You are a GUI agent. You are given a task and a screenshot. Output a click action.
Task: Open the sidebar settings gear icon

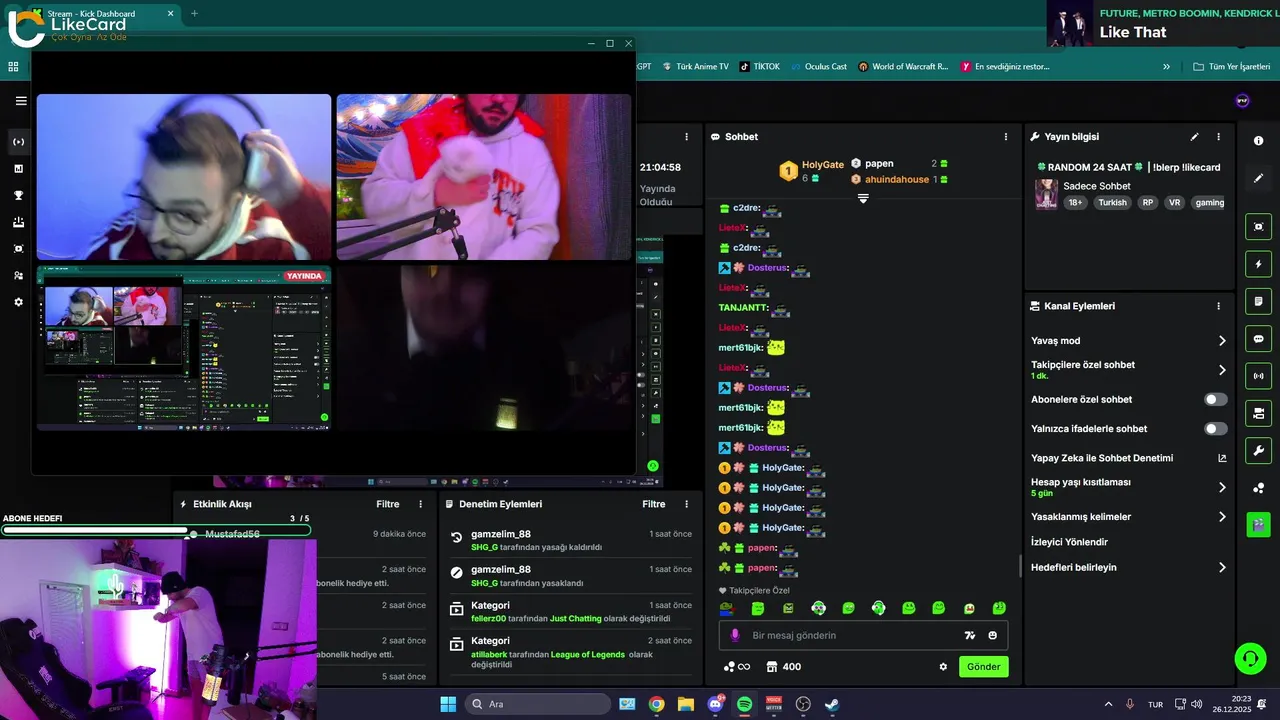click(18, 302)
